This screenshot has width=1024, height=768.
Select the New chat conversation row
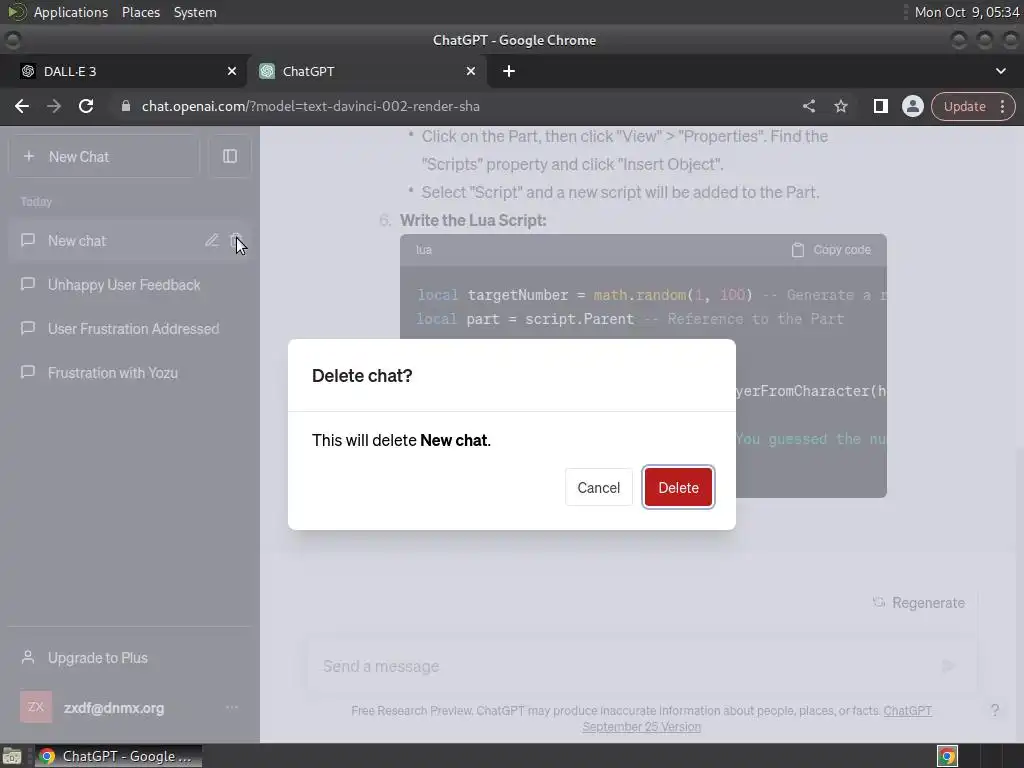click(130, 240)
